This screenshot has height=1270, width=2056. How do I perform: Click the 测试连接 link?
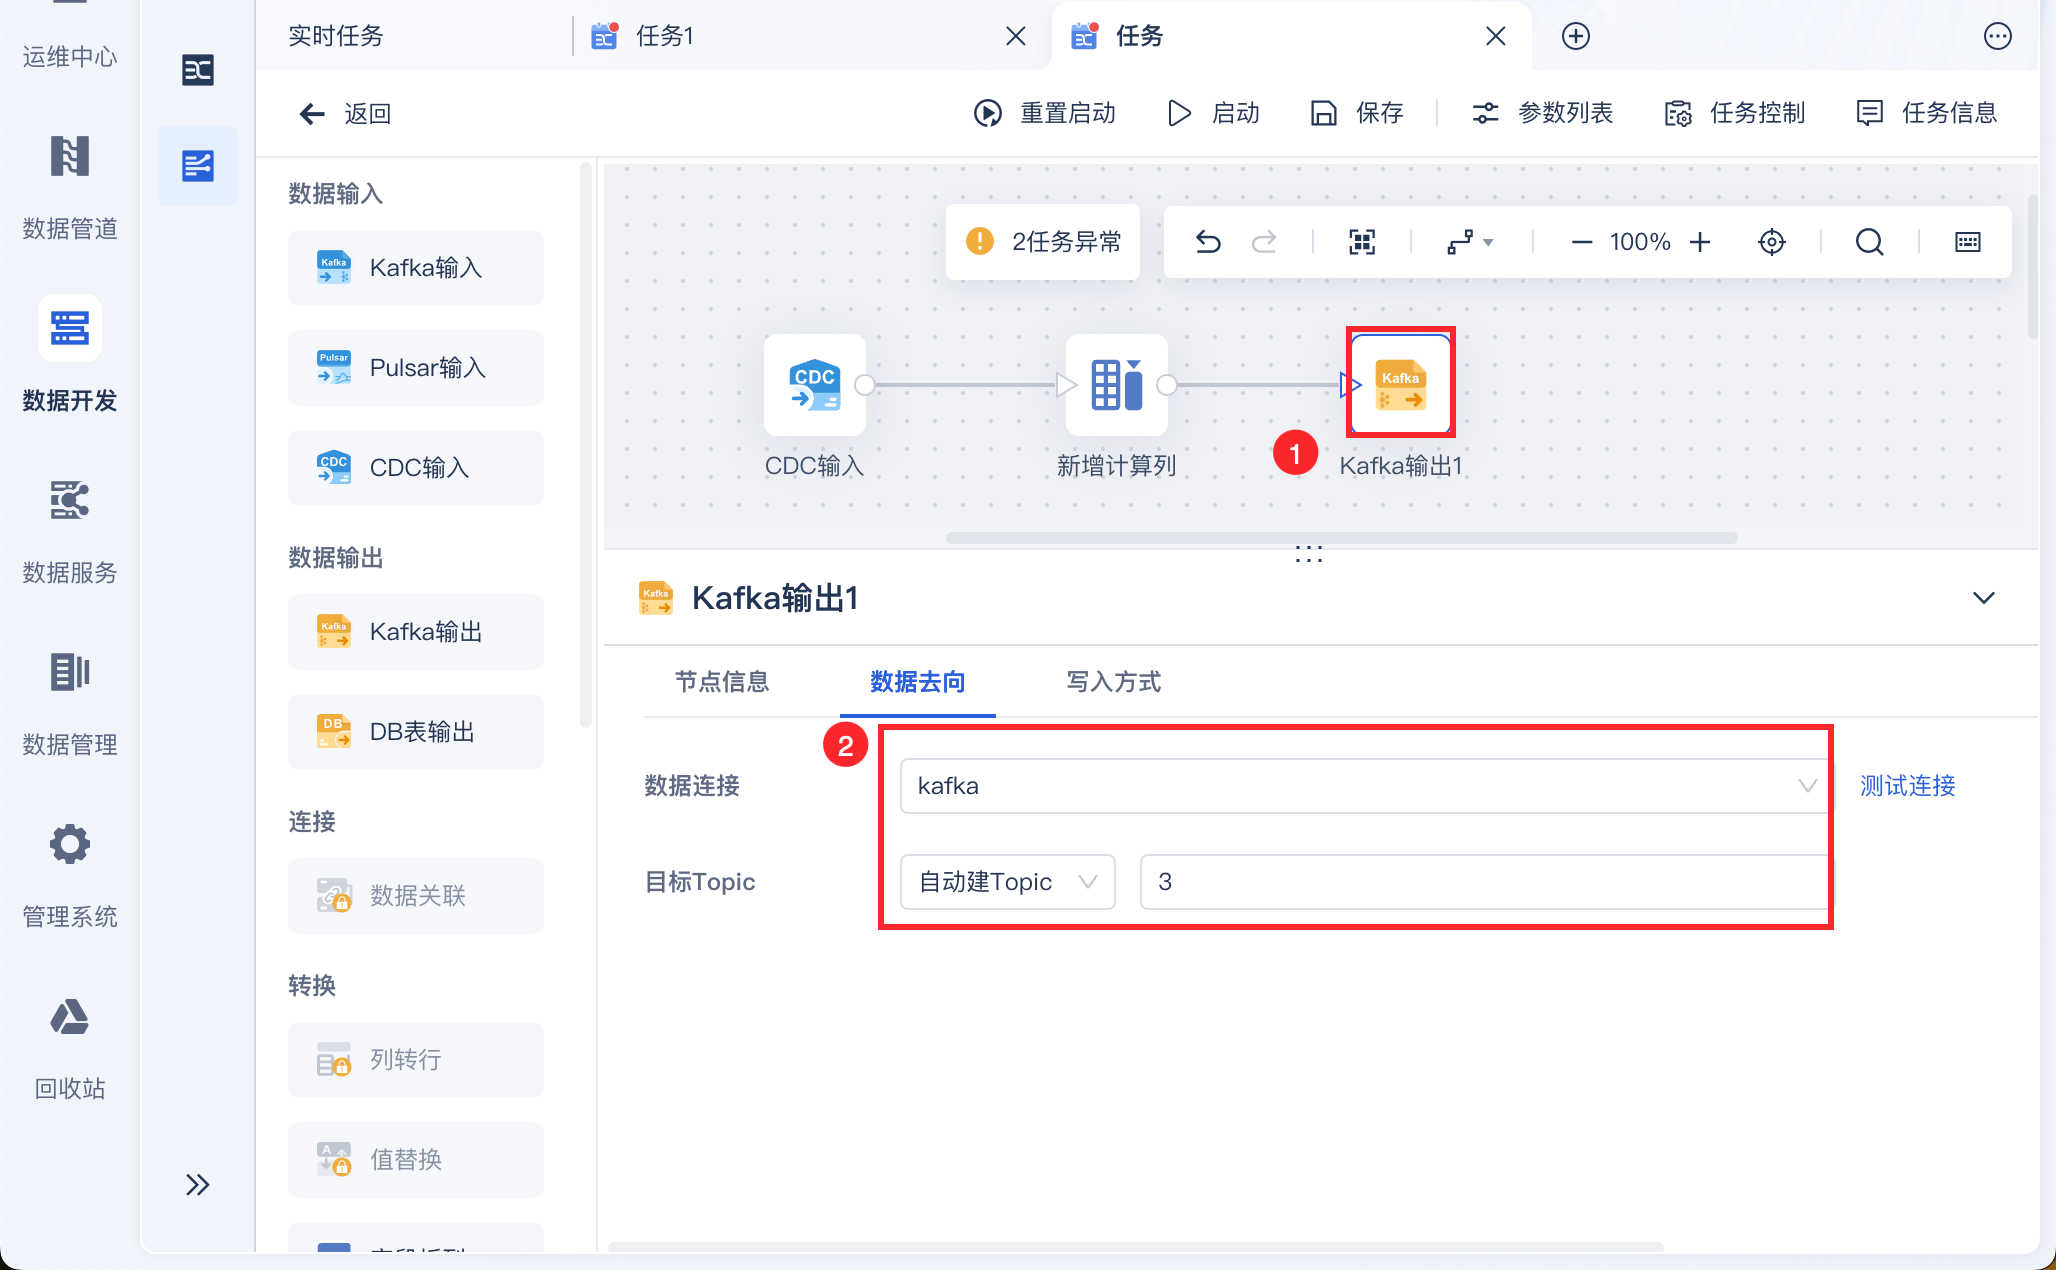[x=1907, y=786]
